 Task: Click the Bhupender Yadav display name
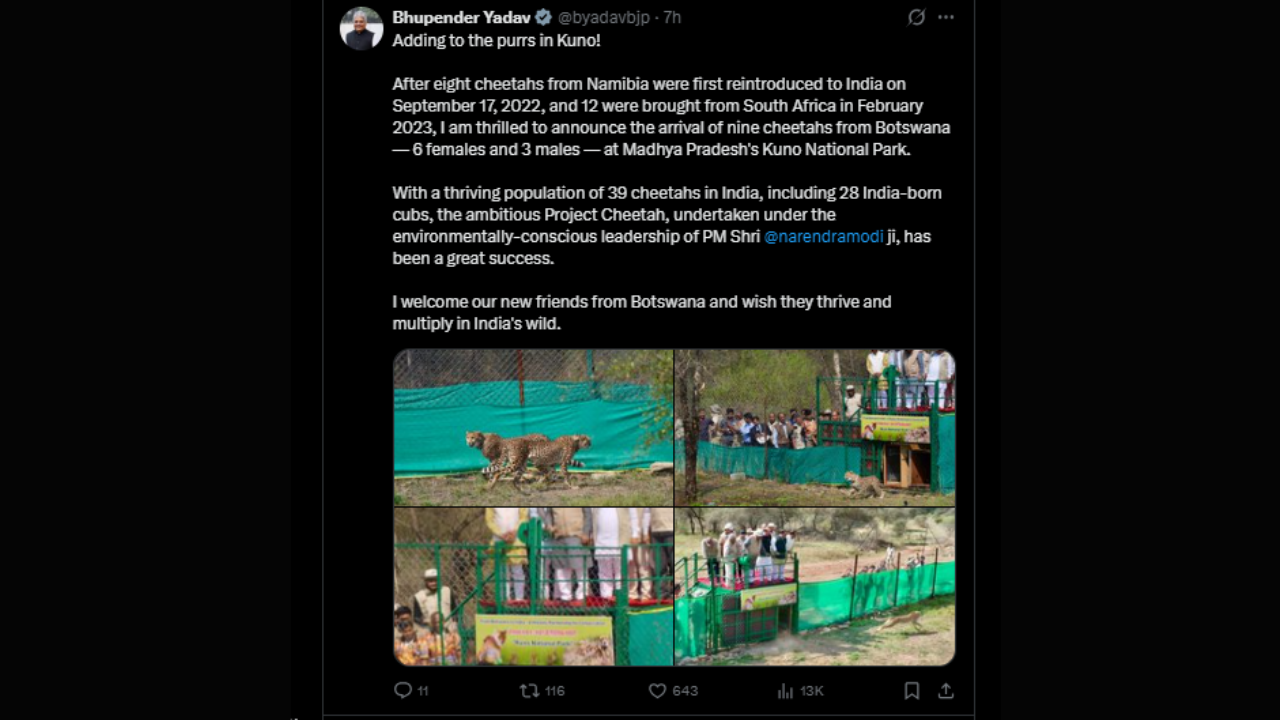[461, 18]
